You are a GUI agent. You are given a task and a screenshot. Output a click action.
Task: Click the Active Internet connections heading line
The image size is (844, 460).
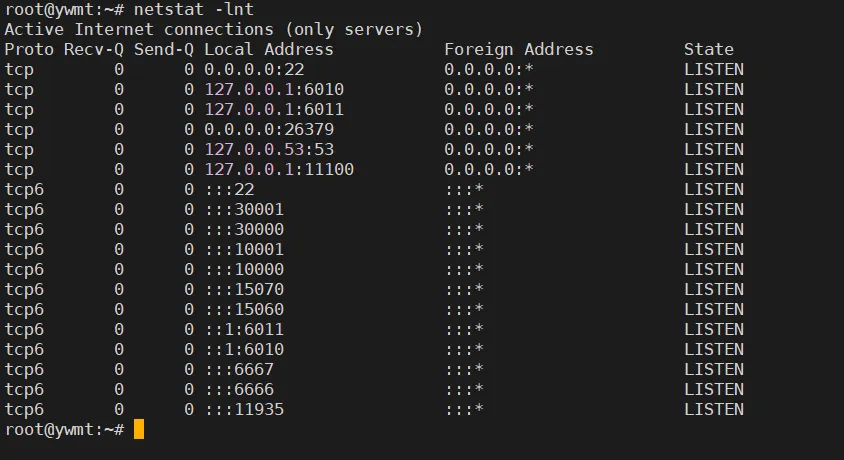pyautogui.click(x=214, y=30)
